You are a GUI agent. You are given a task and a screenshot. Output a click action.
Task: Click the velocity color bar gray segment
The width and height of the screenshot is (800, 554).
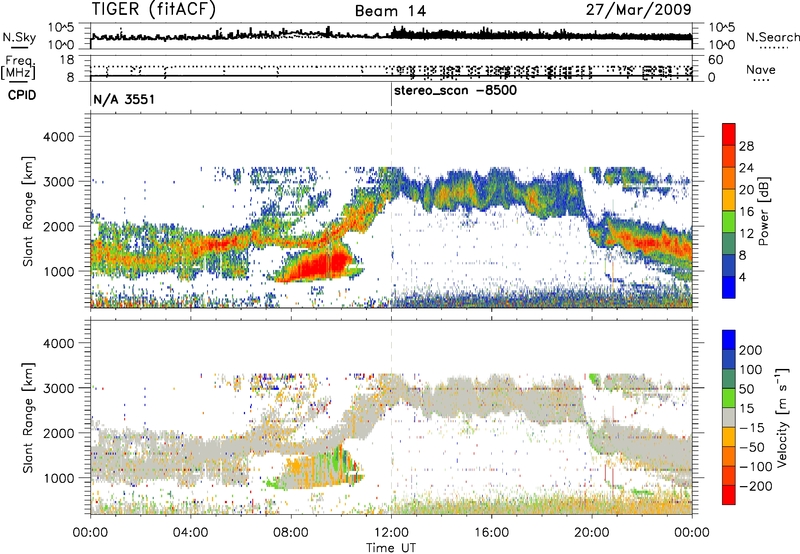pyautogui.click(x=729, y=417)
